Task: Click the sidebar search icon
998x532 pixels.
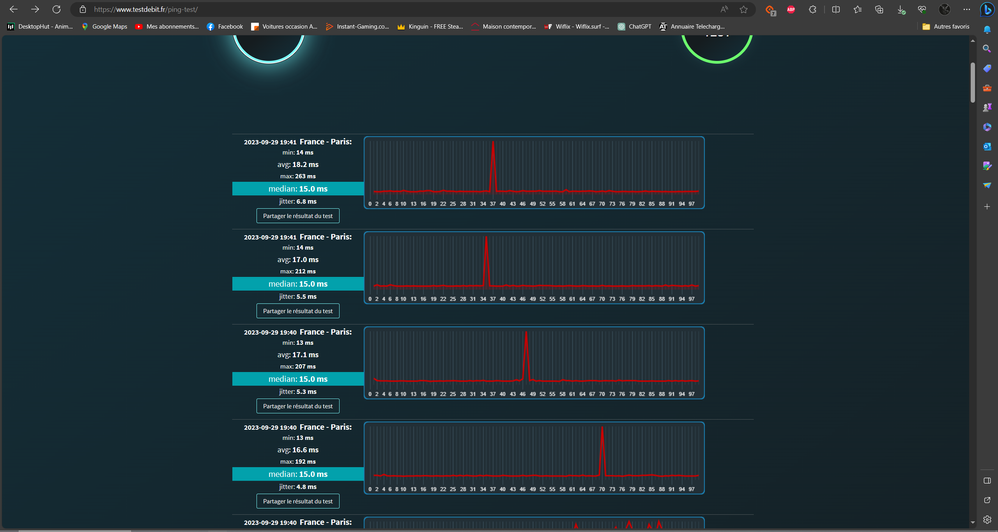Action: [x=987, y=48]
